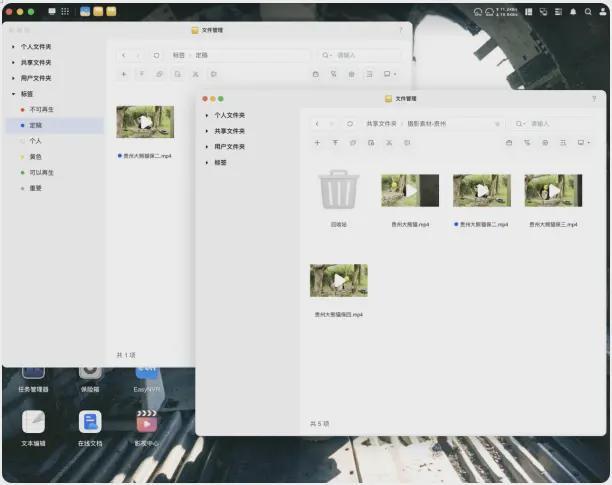The height and width of the screenshot is (485, 612).
Task: Toggle the favorite star in front window path bar
Action: (497, 124)
